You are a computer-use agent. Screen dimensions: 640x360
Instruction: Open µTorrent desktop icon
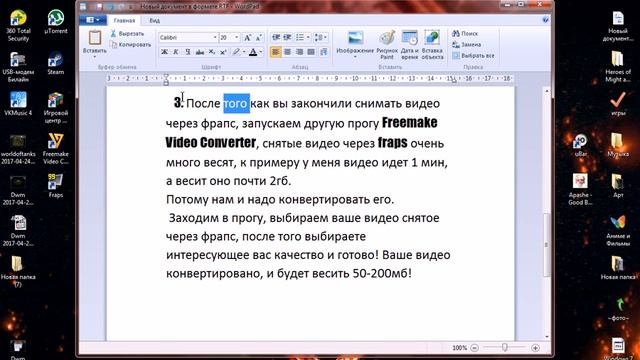point(56,22)
